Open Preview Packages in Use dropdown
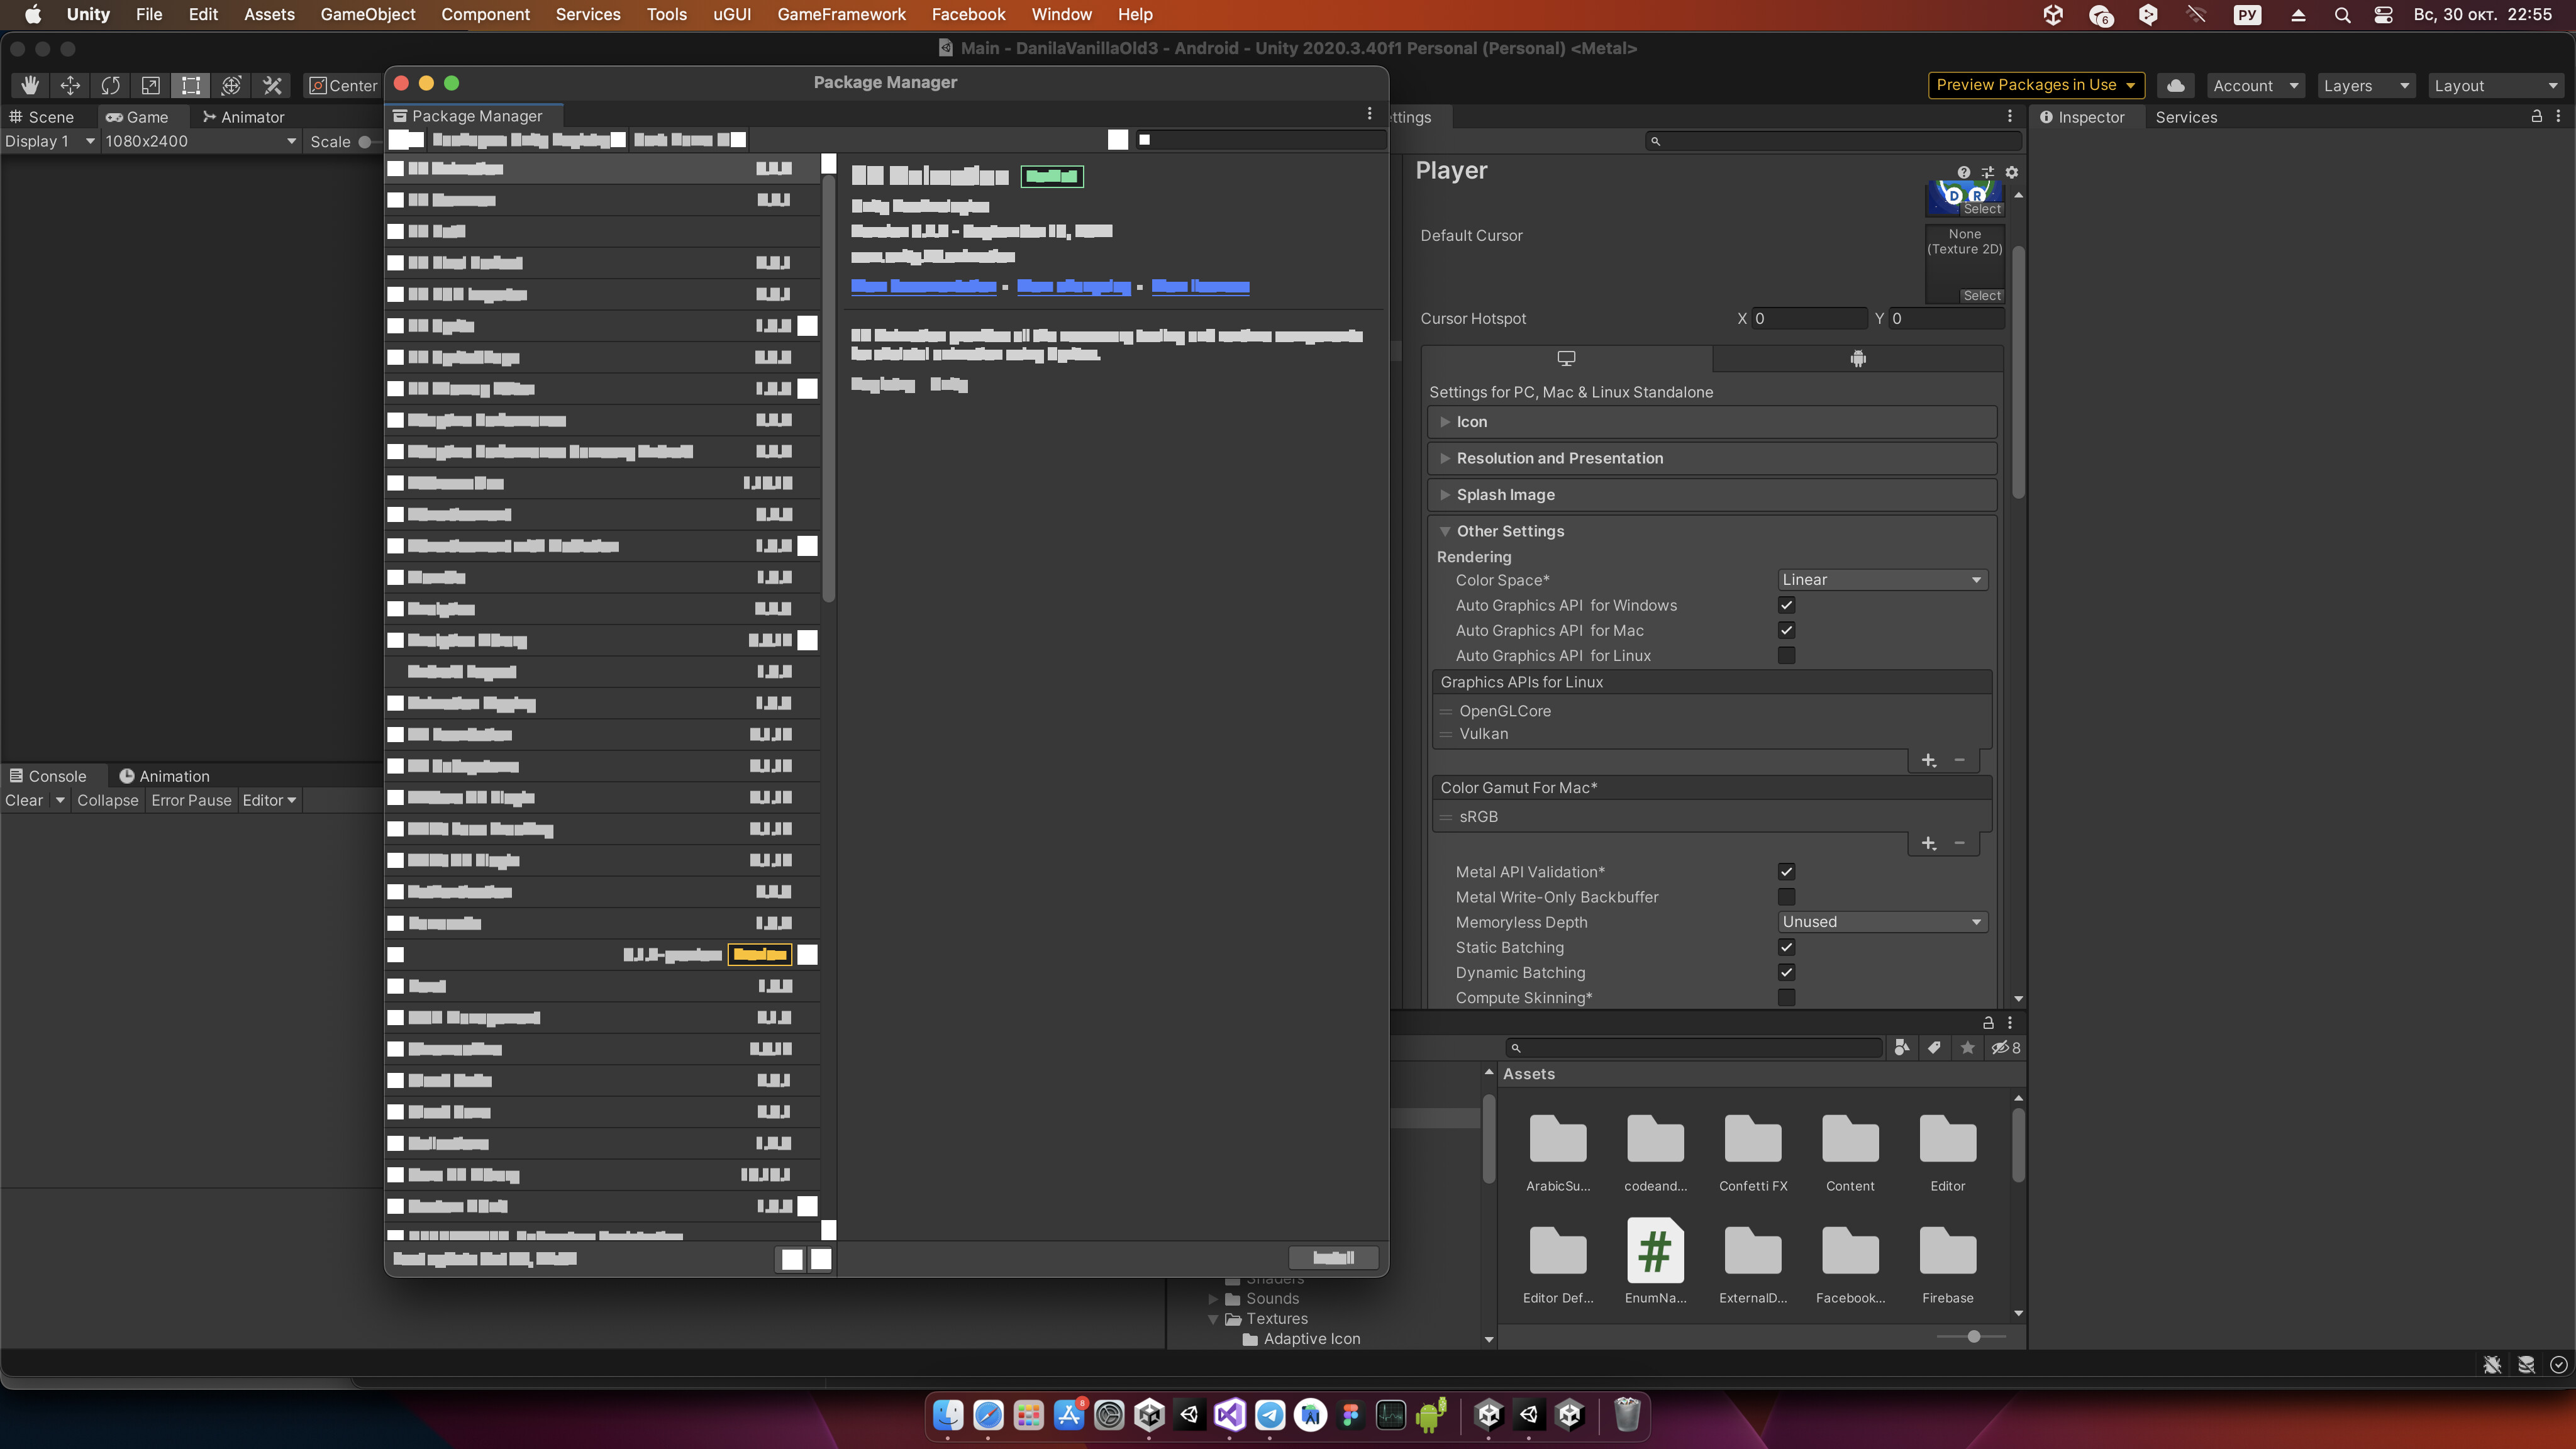This screenshot has height=1449, width=2576. click(2036, 85)
